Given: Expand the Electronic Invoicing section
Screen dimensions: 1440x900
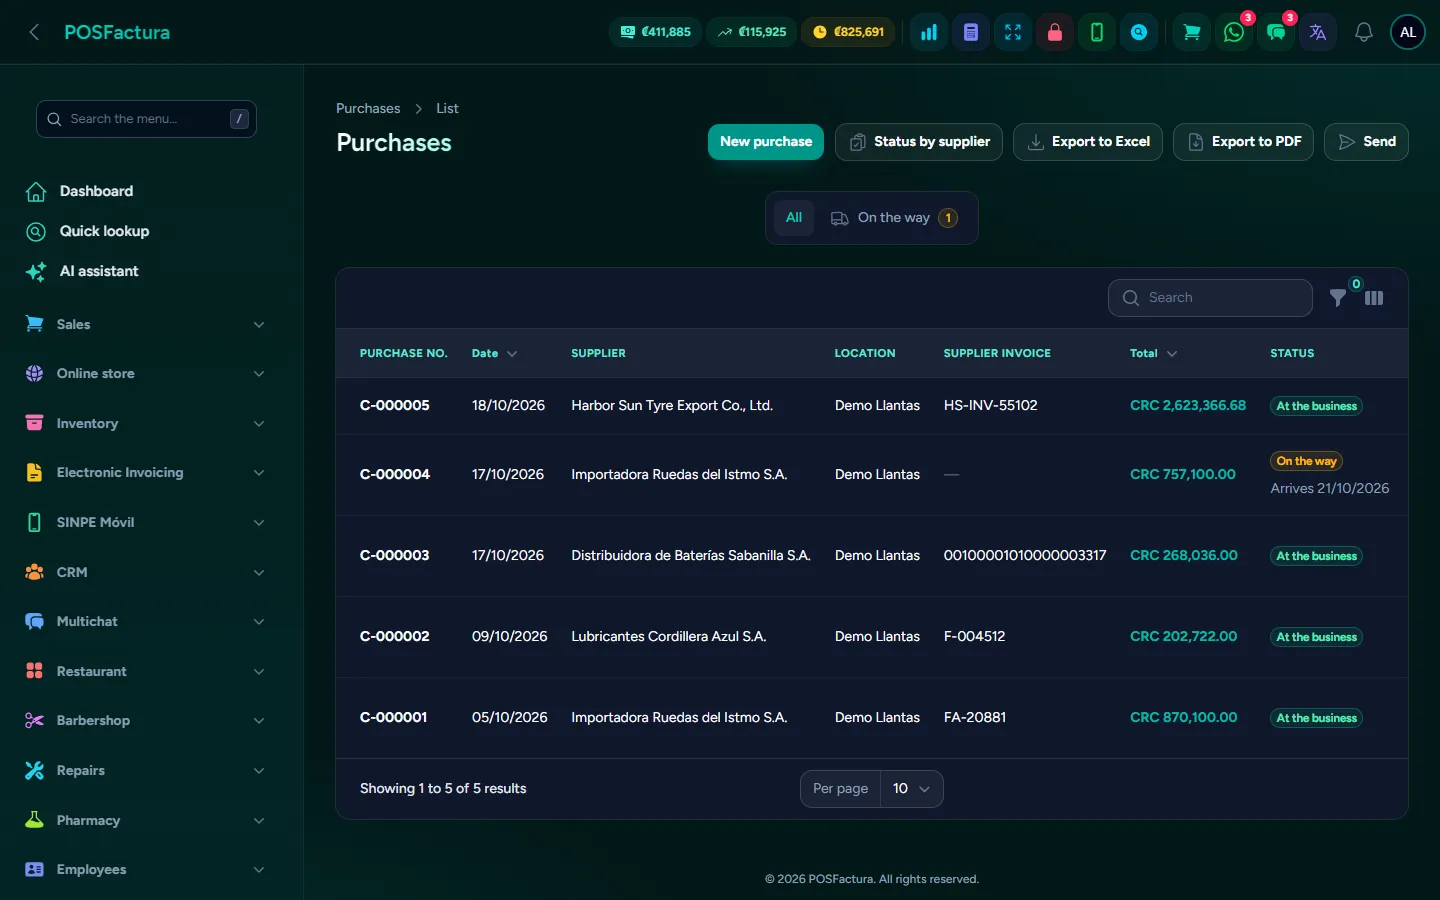Looking at the screenshot, I should click(x=146, y=473).
